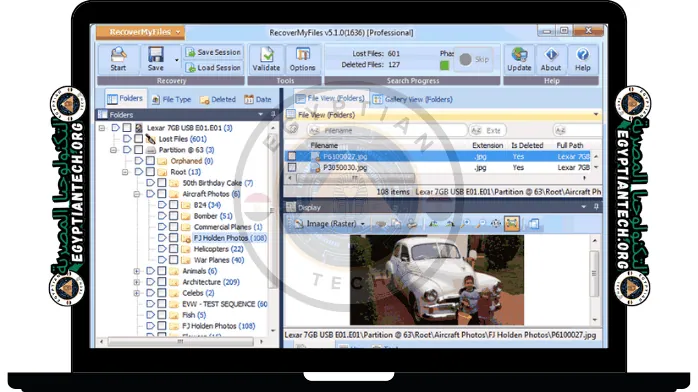Switch to the Deleted tab
Viewport: 698px width, 392px height.
(x=218, y=99)
